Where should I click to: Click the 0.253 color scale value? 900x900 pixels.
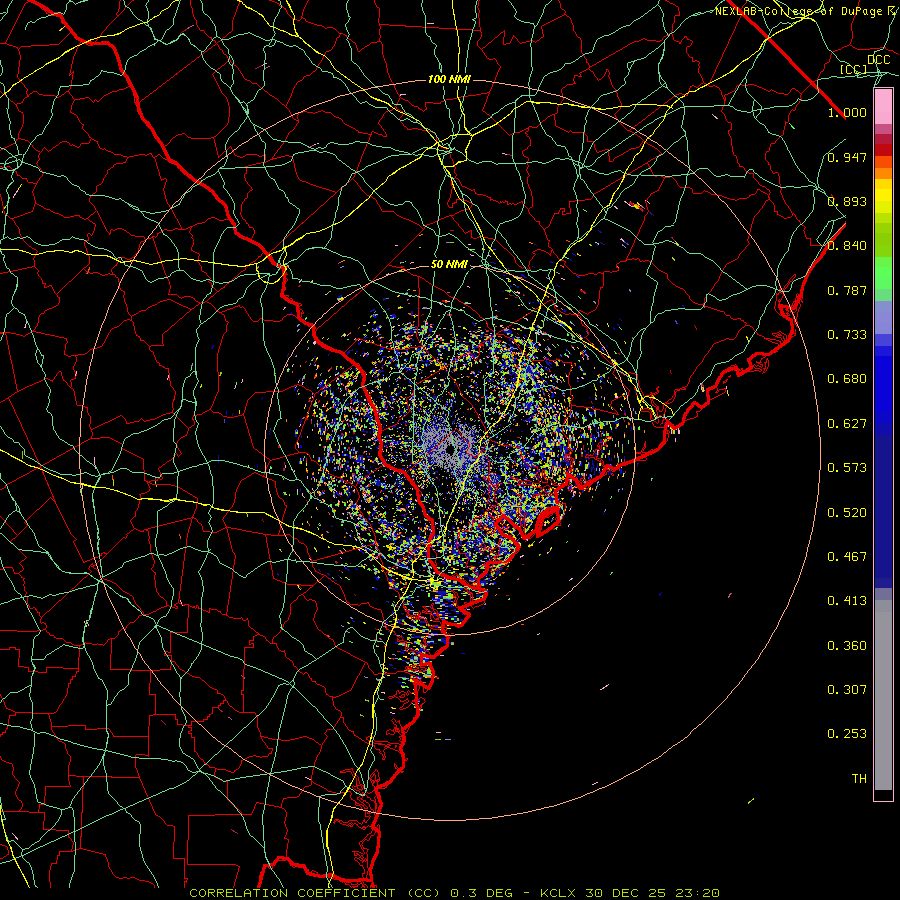[x=847, y=734]
